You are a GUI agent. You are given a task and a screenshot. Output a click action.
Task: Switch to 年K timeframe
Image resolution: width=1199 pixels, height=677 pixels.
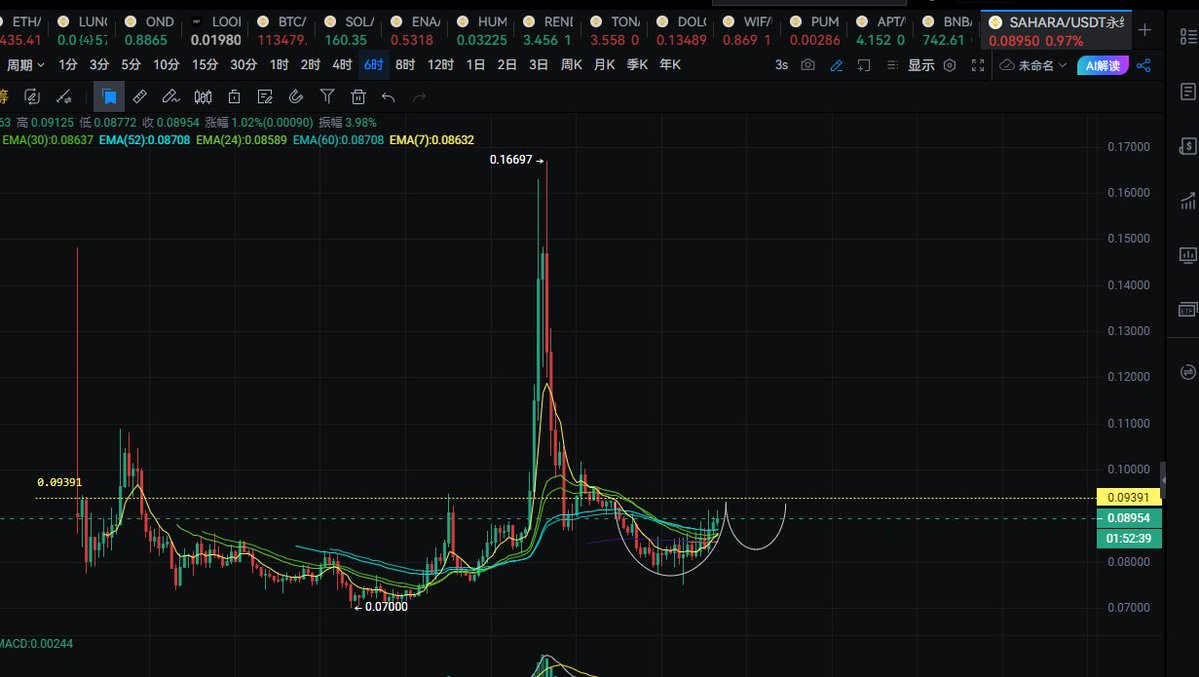click(670, 65)
